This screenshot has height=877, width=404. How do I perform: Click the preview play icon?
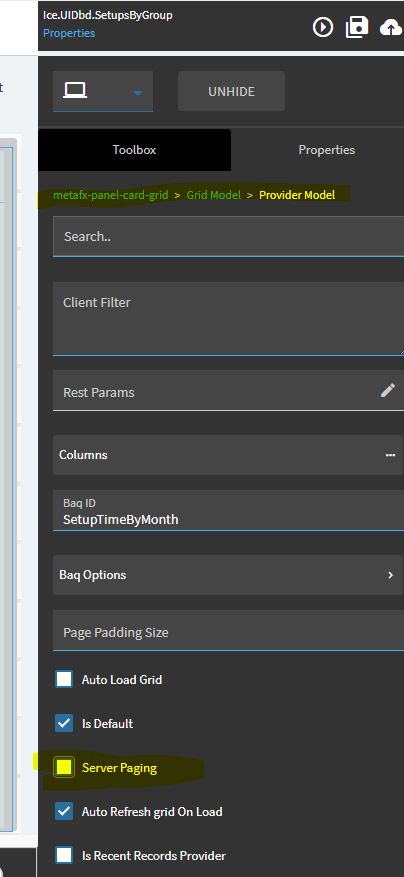click(x=323, y=27)
